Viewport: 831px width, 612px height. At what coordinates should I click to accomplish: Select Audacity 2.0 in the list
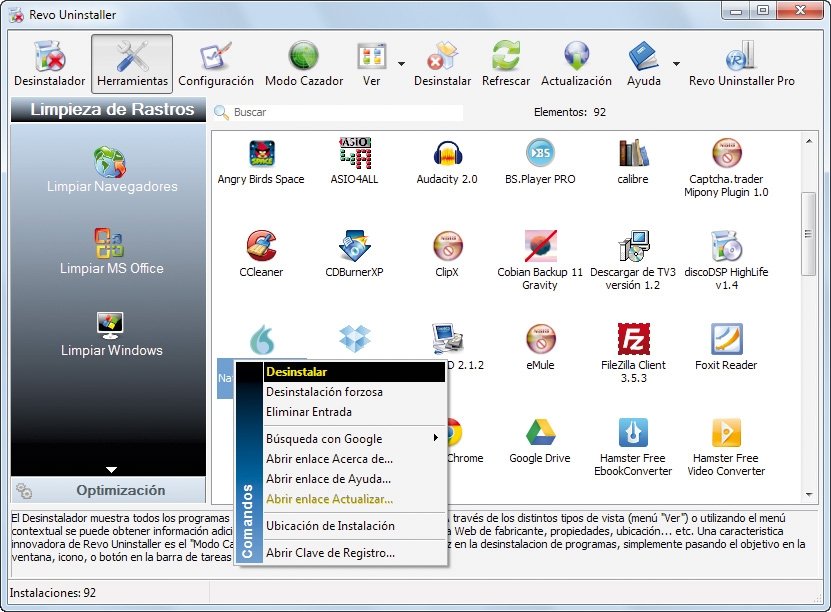447,162
